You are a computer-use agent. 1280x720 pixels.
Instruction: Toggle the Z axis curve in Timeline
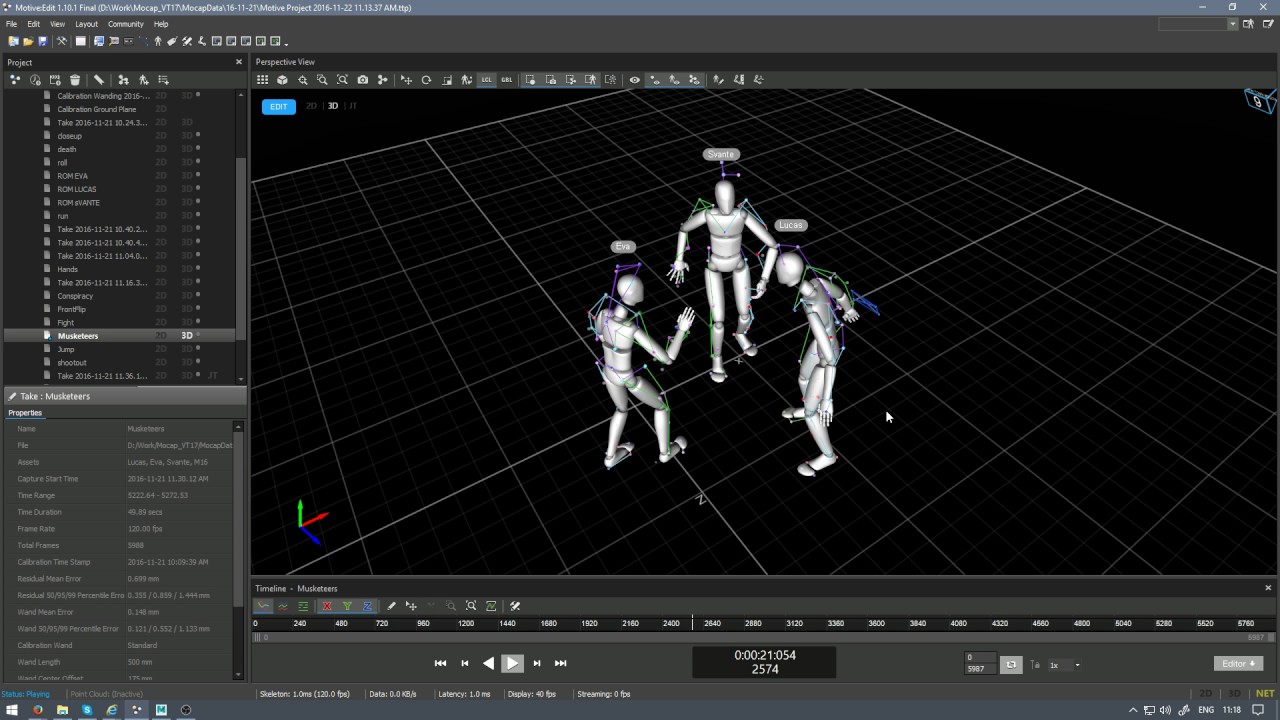[367, 606]
